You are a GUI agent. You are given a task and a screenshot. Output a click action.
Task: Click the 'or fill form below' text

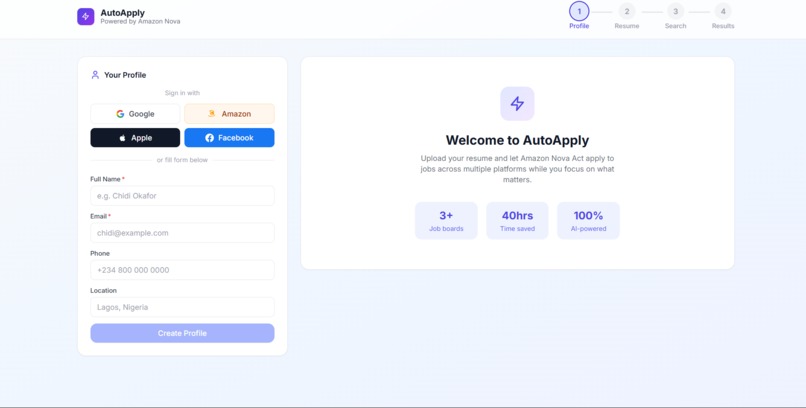[x=182, y=160]
